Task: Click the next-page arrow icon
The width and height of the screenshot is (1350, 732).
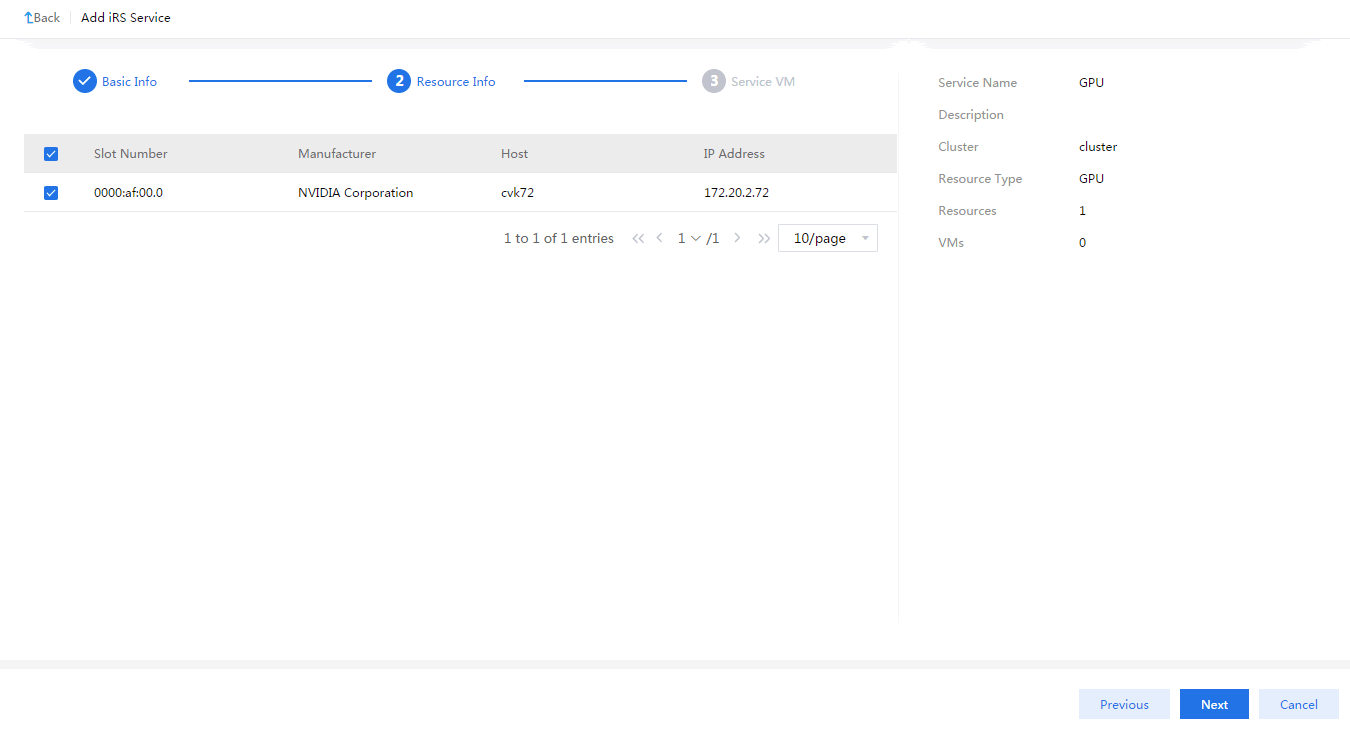Action: [x=737, y=238]
